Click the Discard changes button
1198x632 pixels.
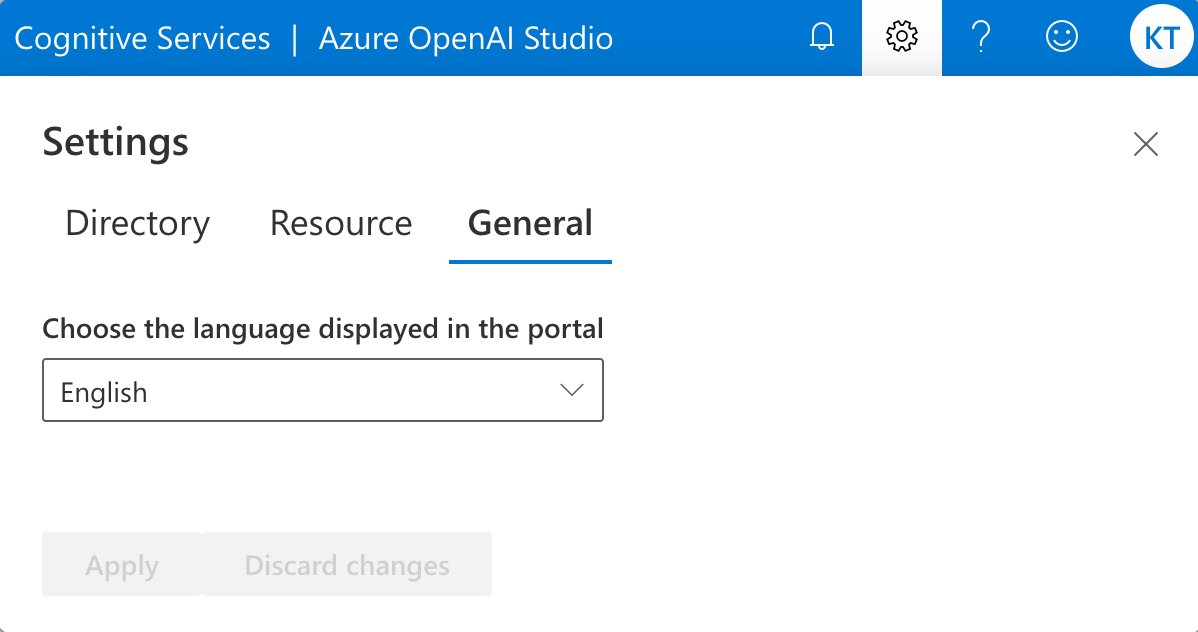(x=346, y=564)
